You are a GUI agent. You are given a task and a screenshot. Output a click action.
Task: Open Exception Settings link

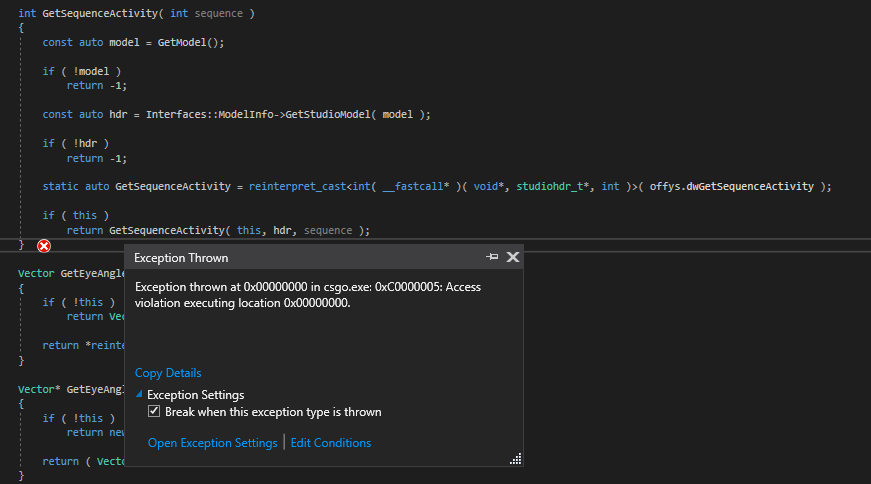coord(212,443)
